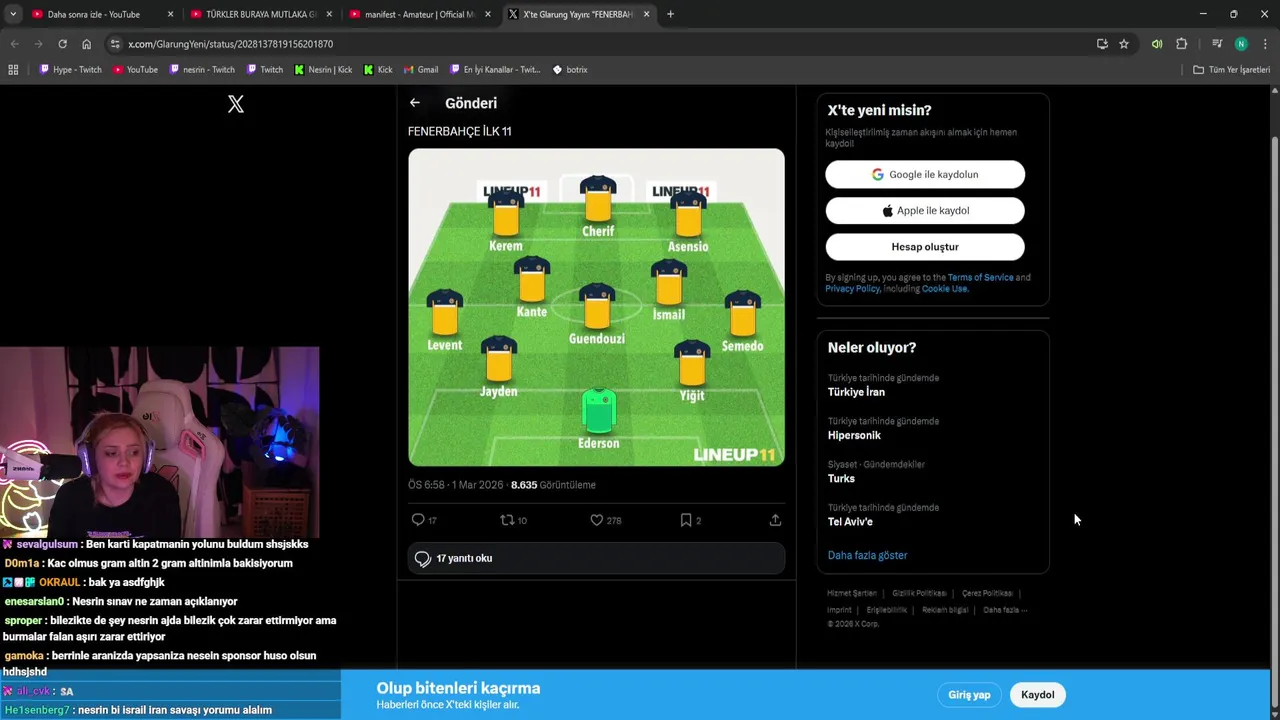Open Çerez Politikası footer link
Image resolution: width=1280 pixels, height=720 pixels.
tap(987, 593)
